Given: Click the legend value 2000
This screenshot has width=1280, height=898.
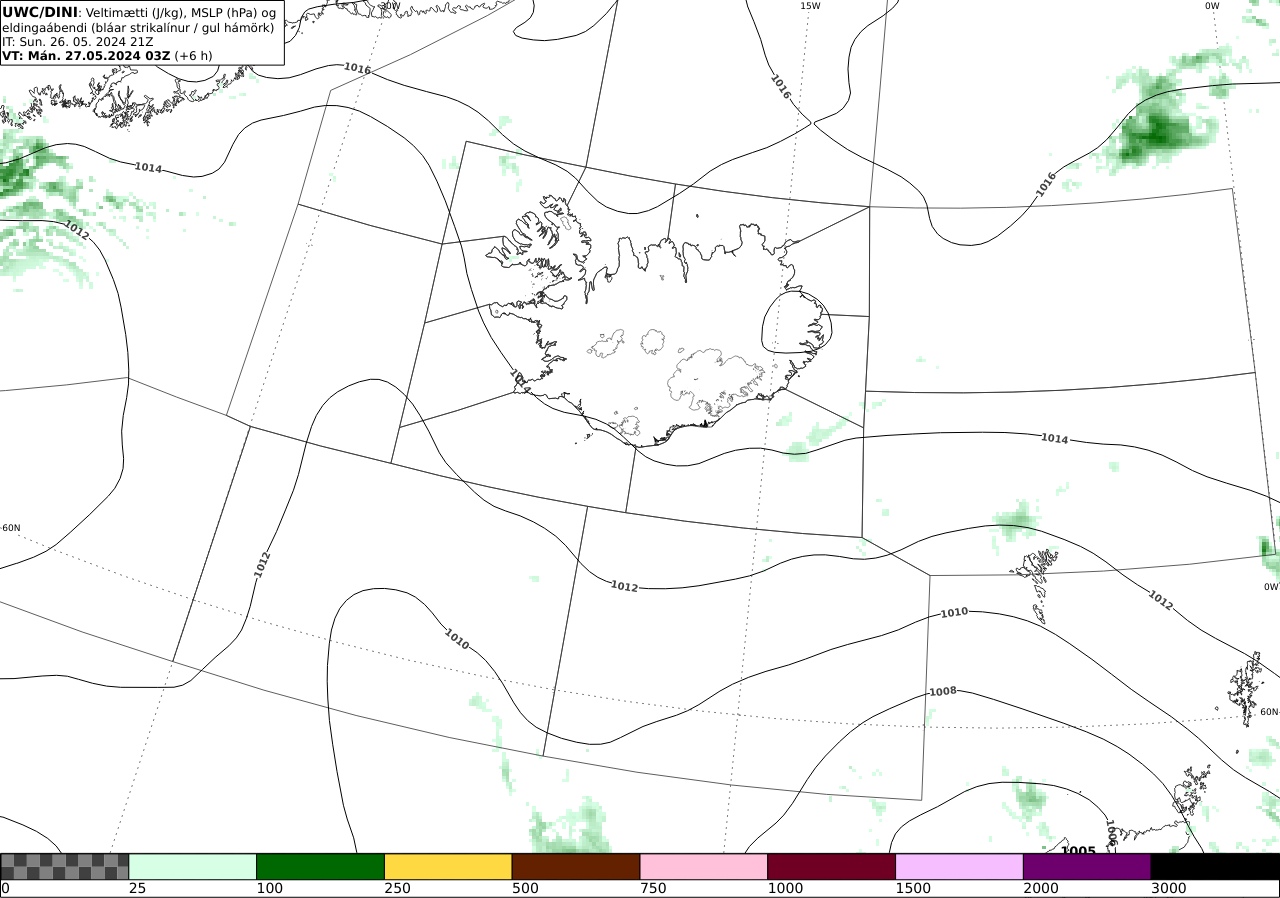Looking at the screenshot, I should (1041, 889).
